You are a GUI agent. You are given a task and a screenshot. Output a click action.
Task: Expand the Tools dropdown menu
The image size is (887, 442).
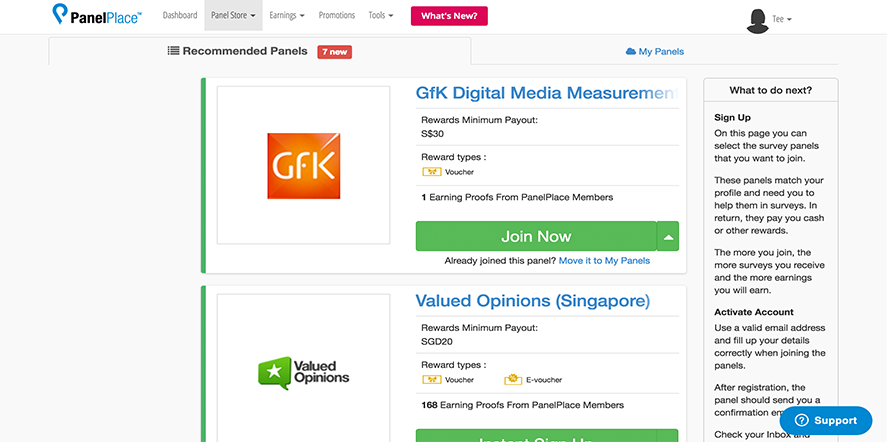tap(381, 15)
